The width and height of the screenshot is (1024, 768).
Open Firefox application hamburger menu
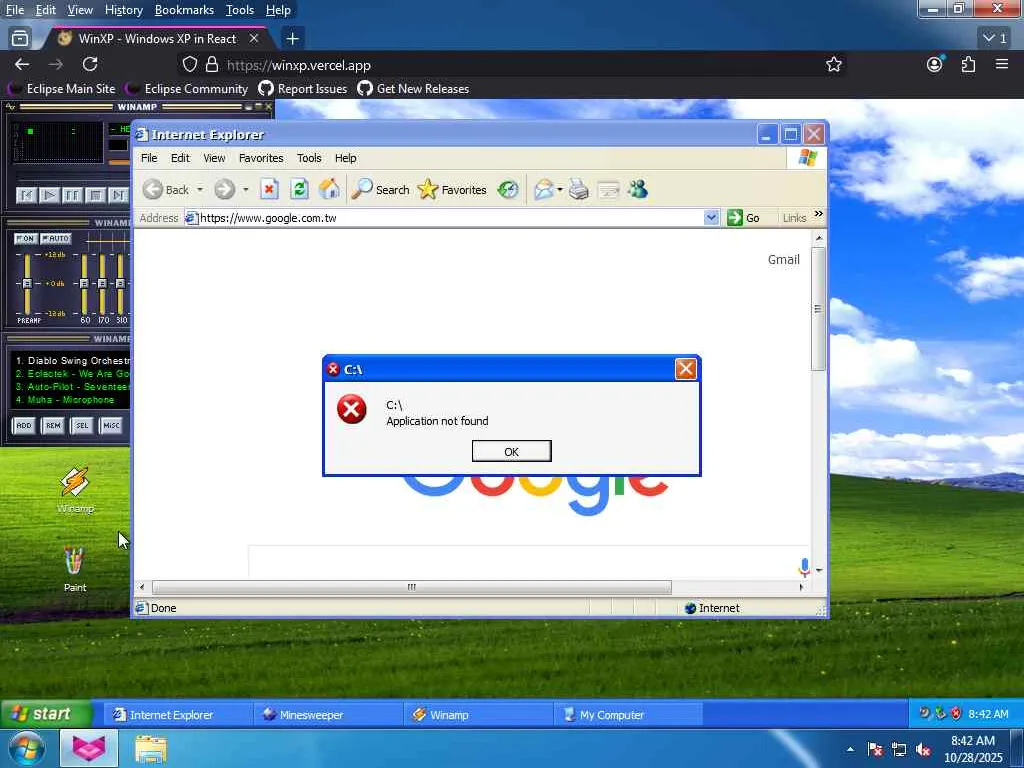(x=1002, y=64)
